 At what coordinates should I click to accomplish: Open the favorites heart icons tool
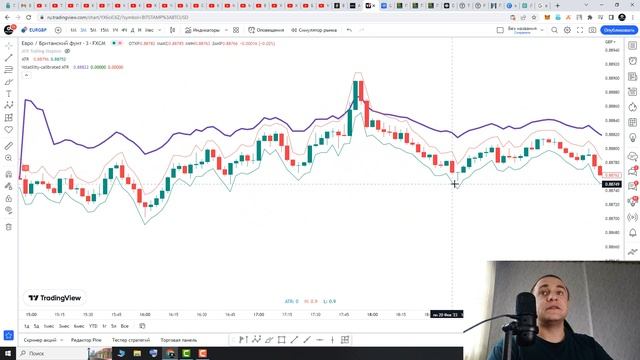click(x=9, y=129)
